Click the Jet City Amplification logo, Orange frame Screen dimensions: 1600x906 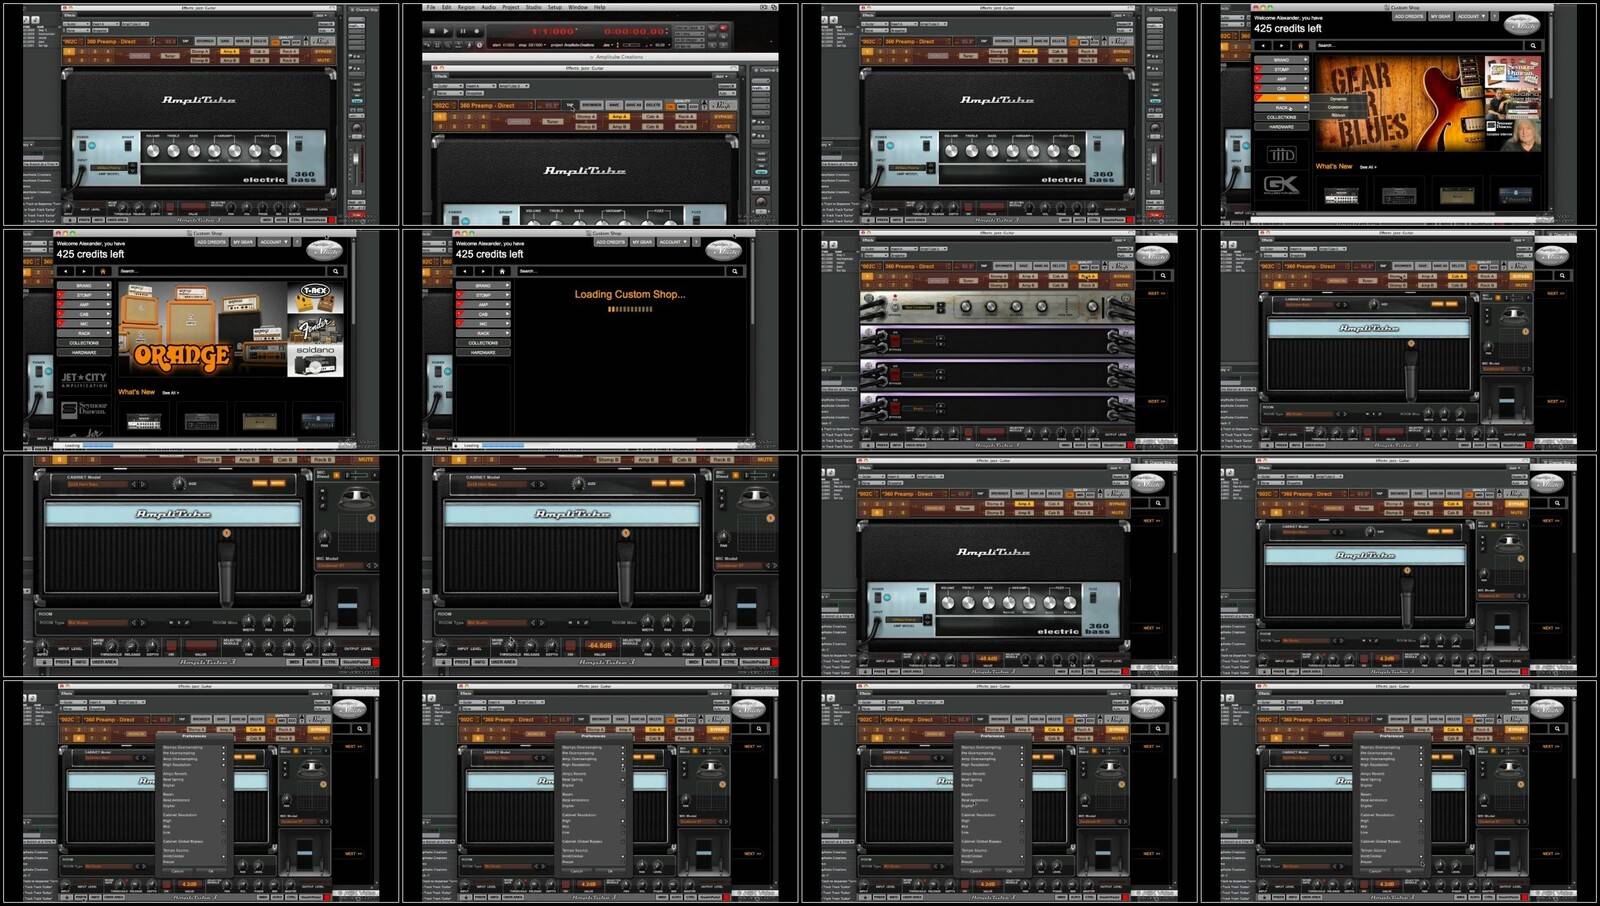[84, 380]
